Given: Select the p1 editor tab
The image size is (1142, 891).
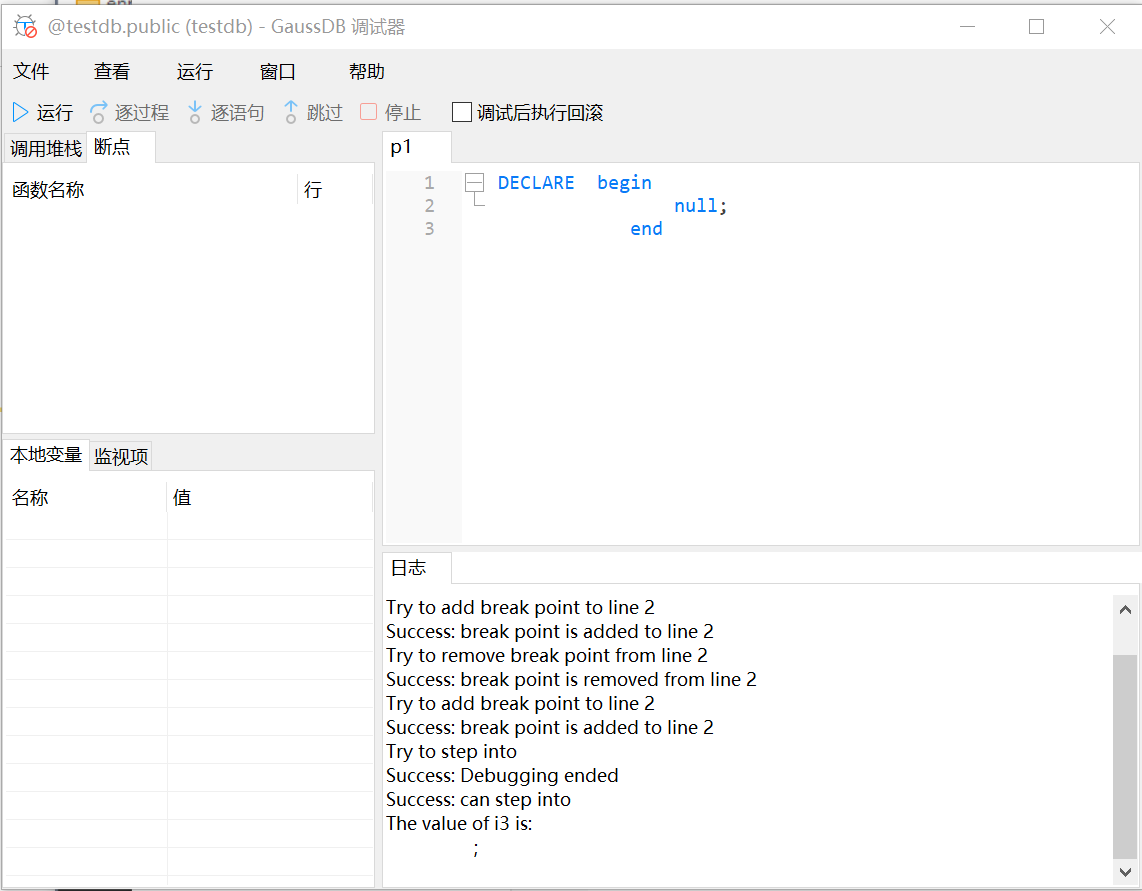Looking at the screenshot, I should pyautogui.click(x=401, y=147).
